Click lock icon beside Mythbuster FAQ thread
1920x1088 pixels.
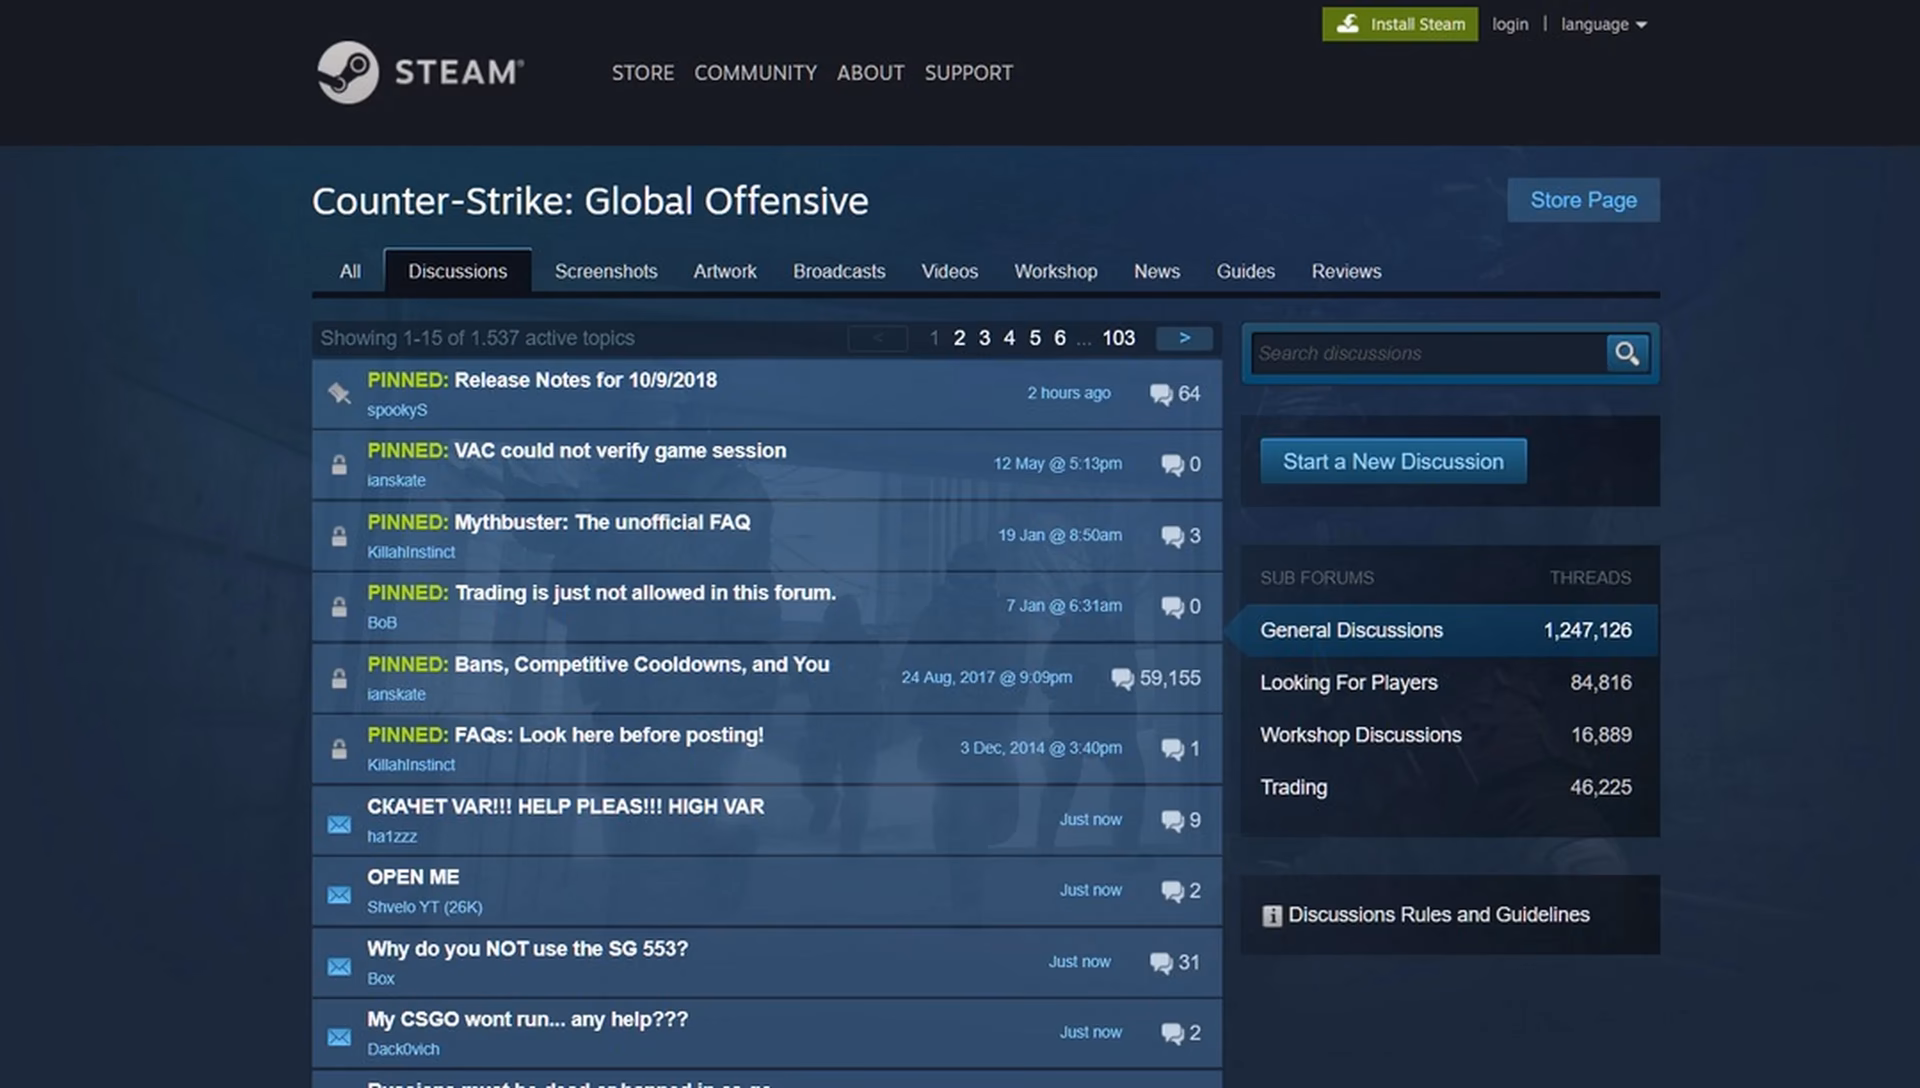click(339, 536)
